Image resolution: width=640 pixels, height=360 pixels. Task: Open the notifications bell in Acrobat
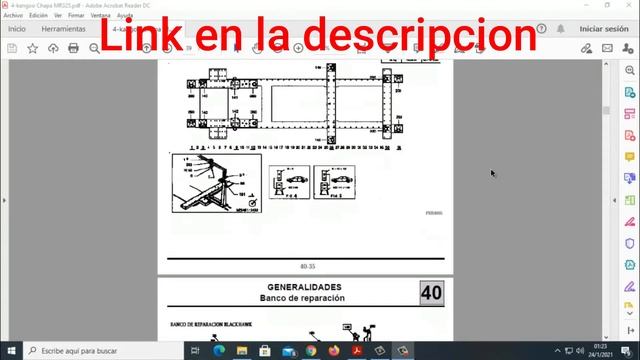[x=561, y=29]
